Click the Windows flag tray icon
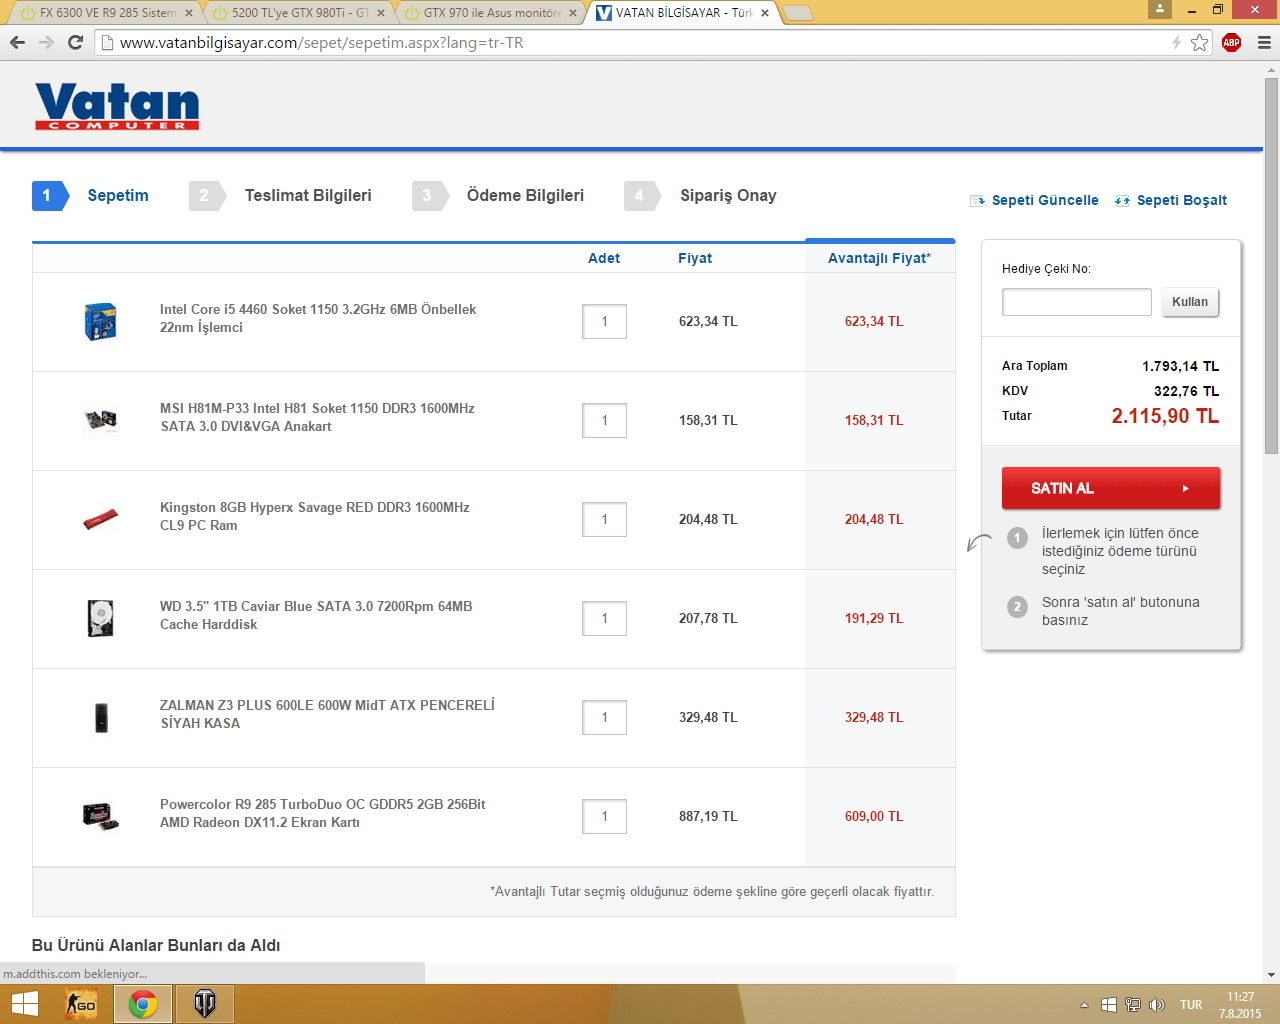Image resolution: width=1280 pixels, height=1024 pixels. coord(1109,1005)
